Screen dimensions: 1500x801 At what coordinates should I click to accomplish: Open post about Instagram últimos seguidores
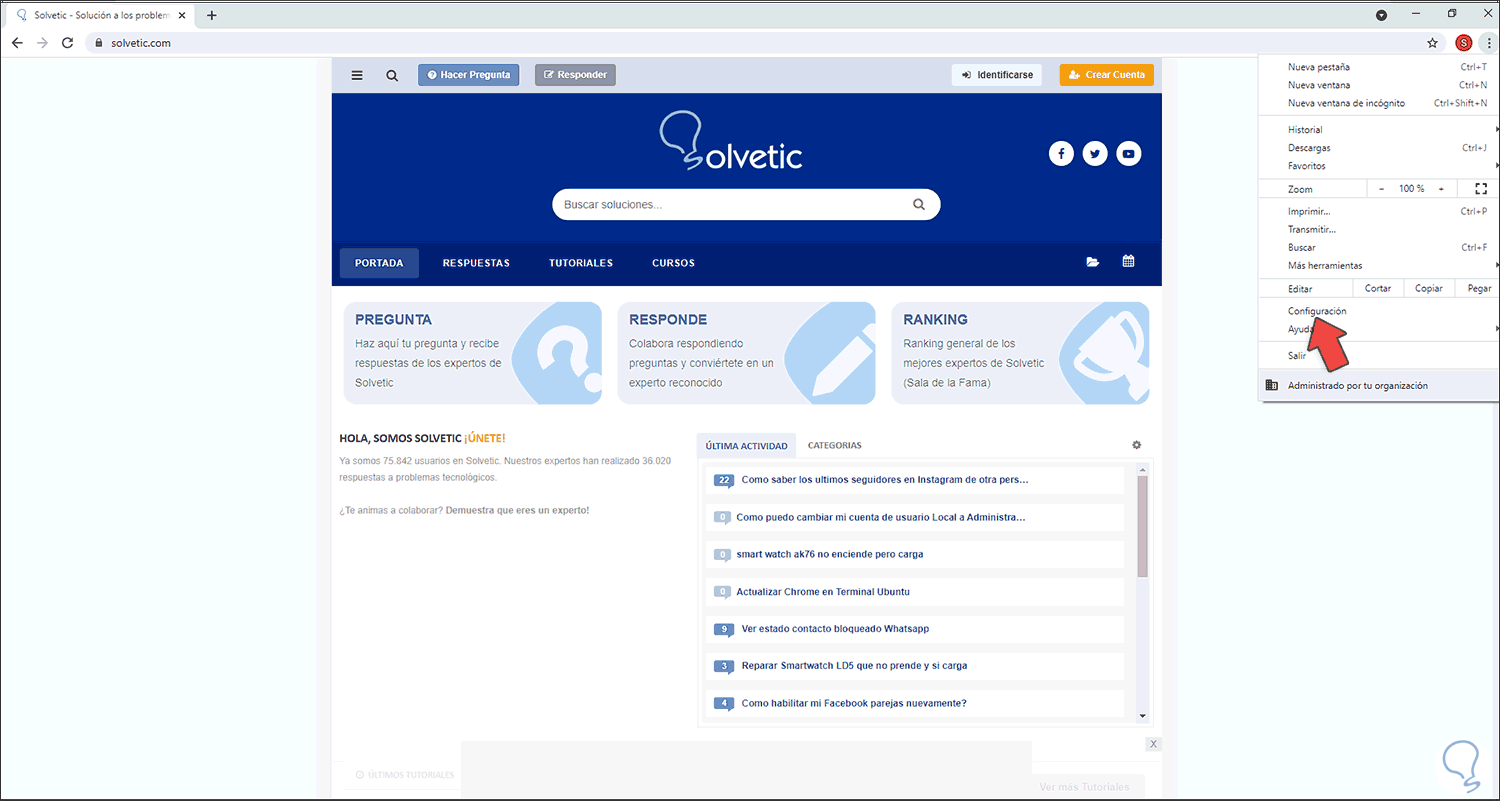[885, 480]
